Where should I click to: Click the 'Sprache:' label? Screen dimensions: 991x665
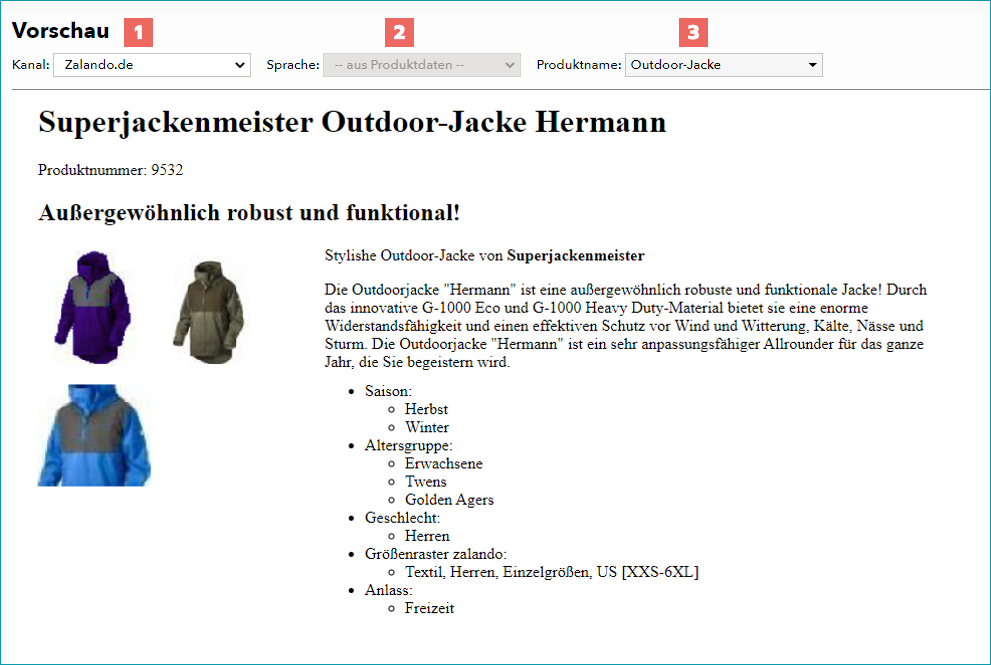(x=293, y=64)
